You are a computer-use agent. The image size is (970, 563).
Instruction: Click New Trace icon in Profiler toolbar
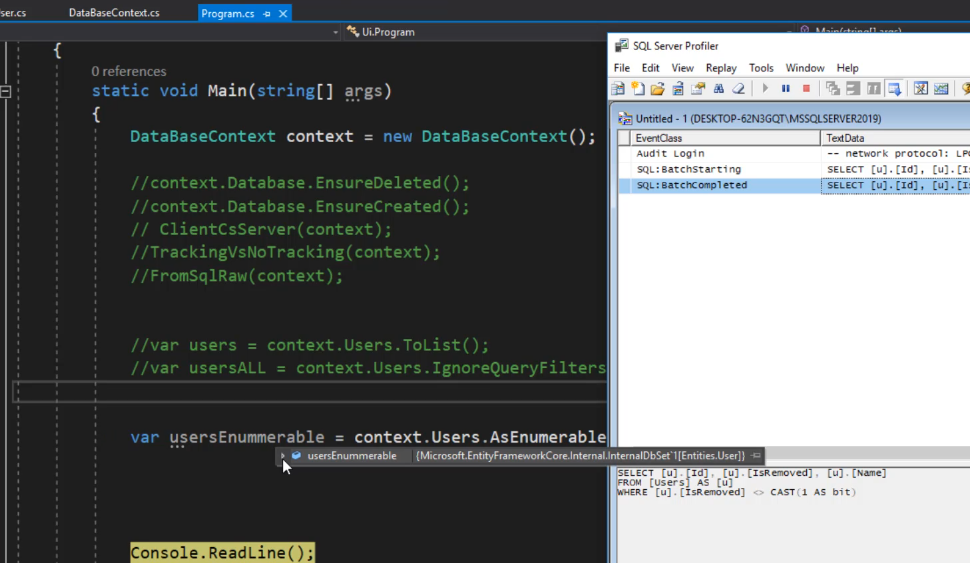pyautogui.click(x=618, y=88)
